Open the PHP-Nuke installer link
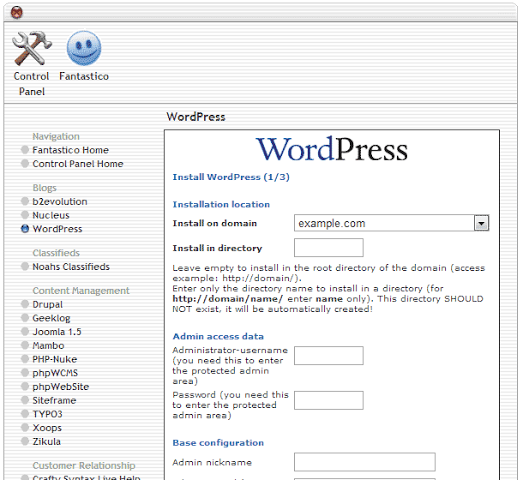This screenshot has height=480, width=523. 54,359
